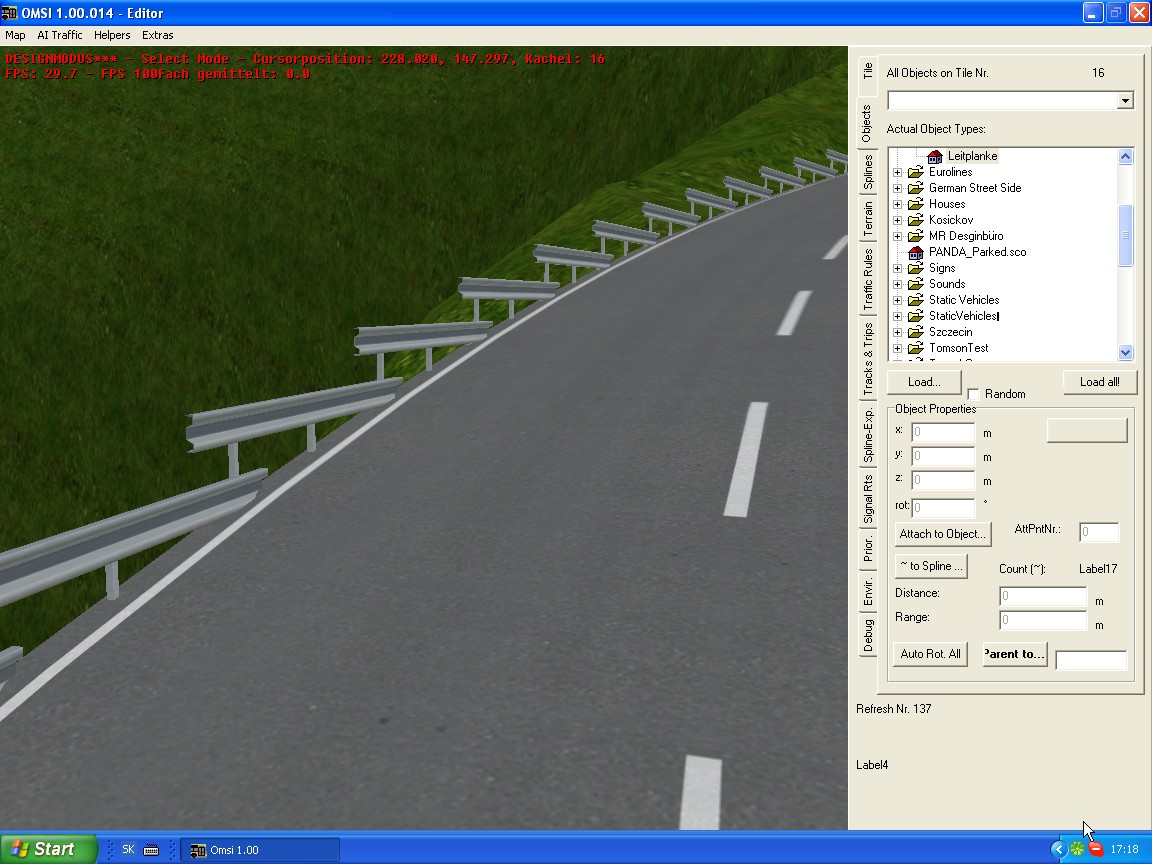Click the Szczecin folder icon

[x=915, y=332]
